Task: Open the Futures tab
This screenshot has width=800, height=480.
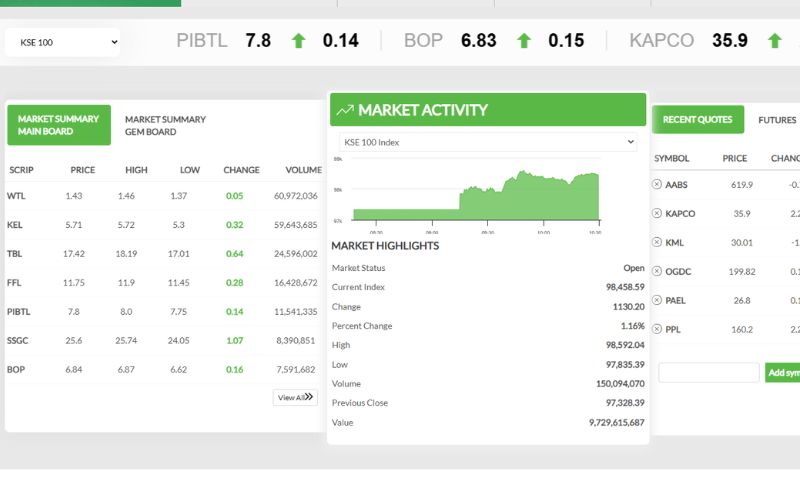Action: click(x=777, y=120)
